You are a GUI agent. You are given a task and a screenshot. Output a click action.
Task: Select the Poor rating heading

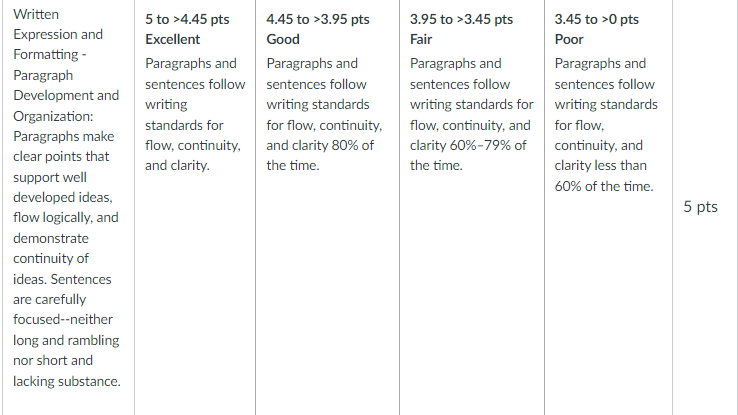pyautogui.click(x=569, y=40)
